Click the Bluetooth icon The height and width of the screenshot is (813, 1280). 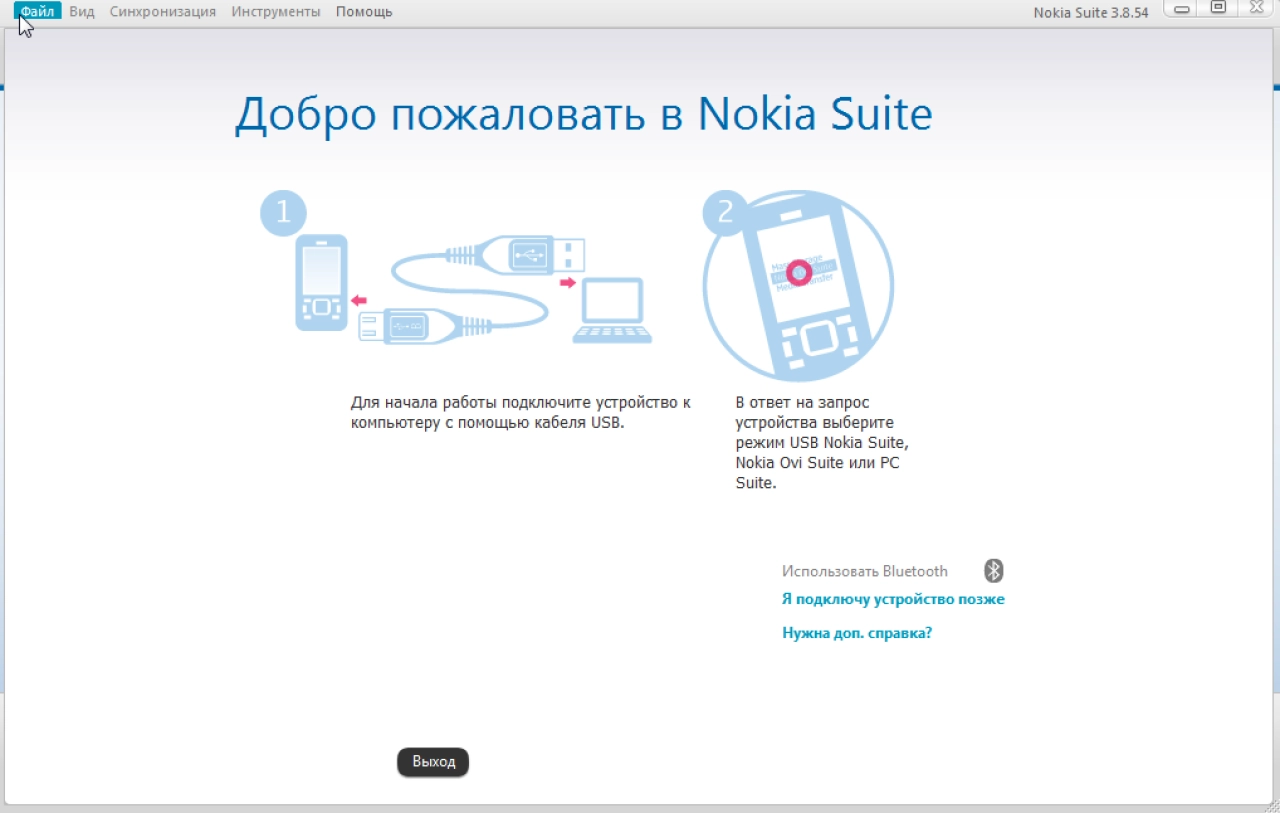[993, 571]
